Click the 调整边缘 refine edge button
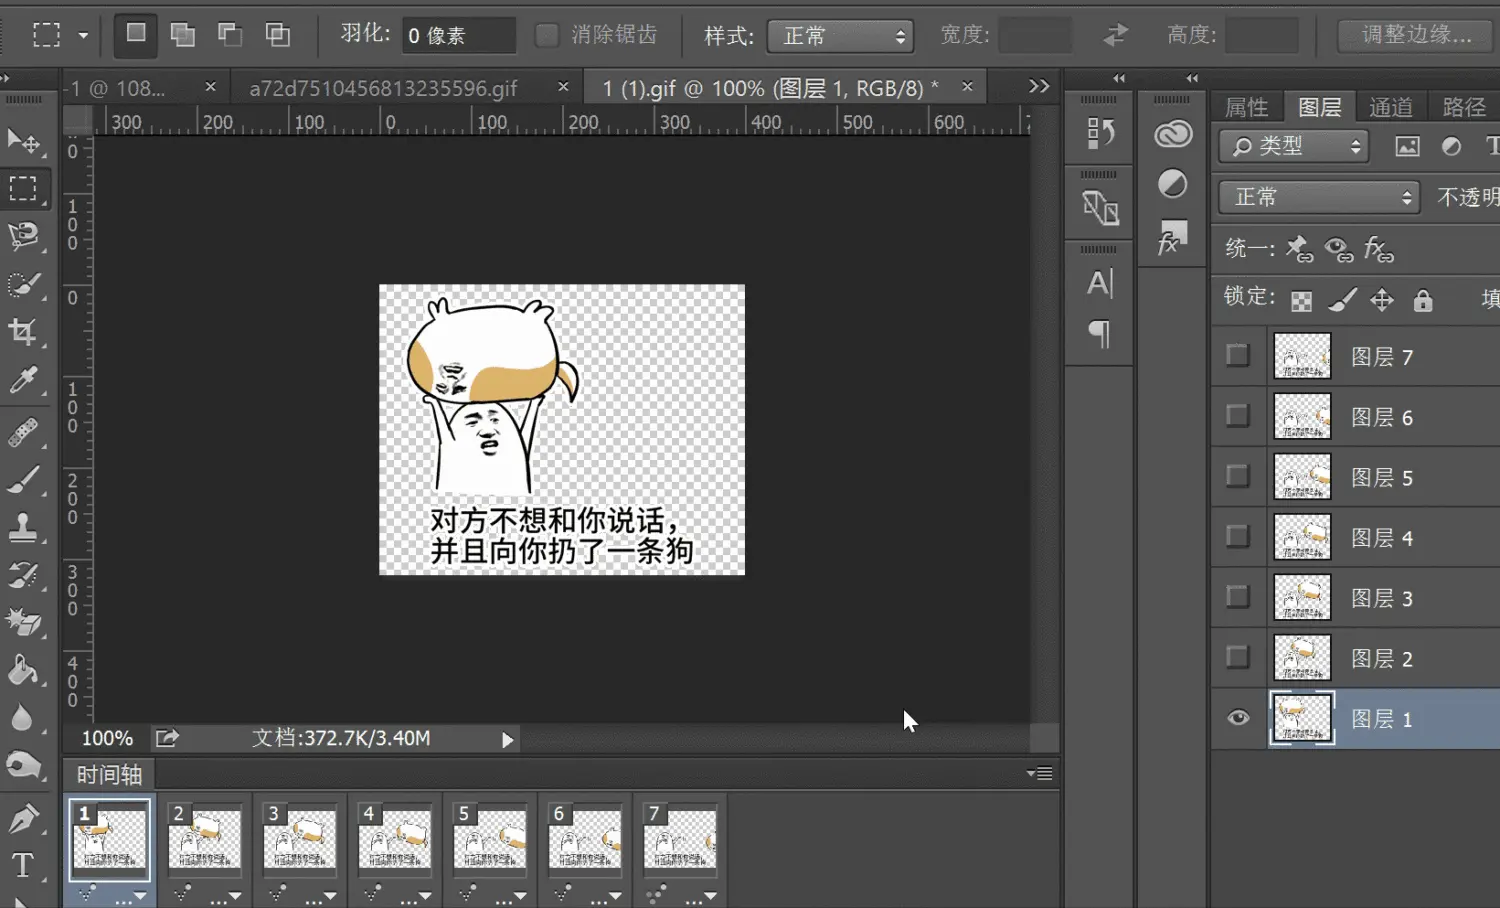Image resolution: width=1500 pixels, height=908 pixels. click(1416, 36)
